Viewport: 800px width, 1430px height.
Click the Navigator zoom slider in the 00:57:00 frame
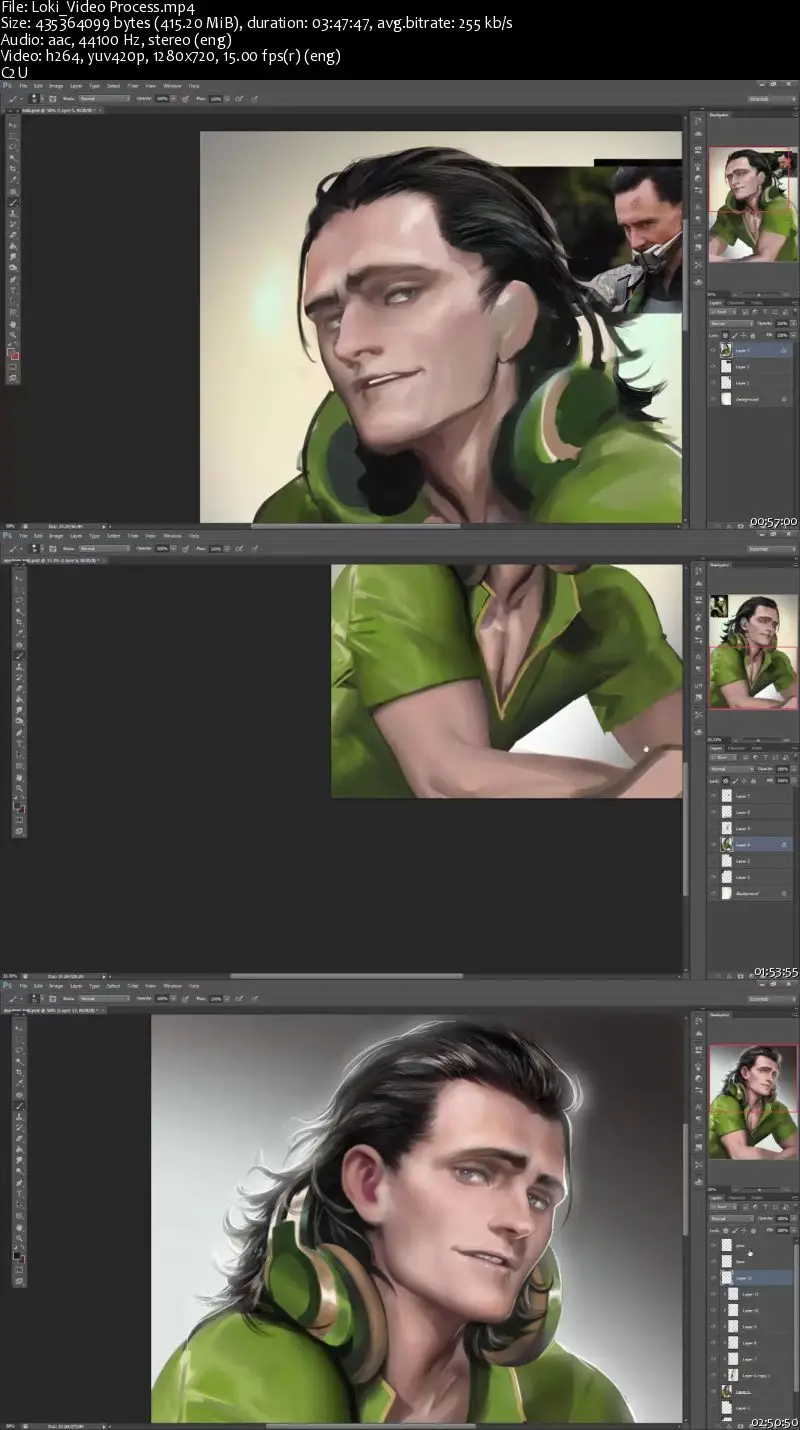pos(759,295)
